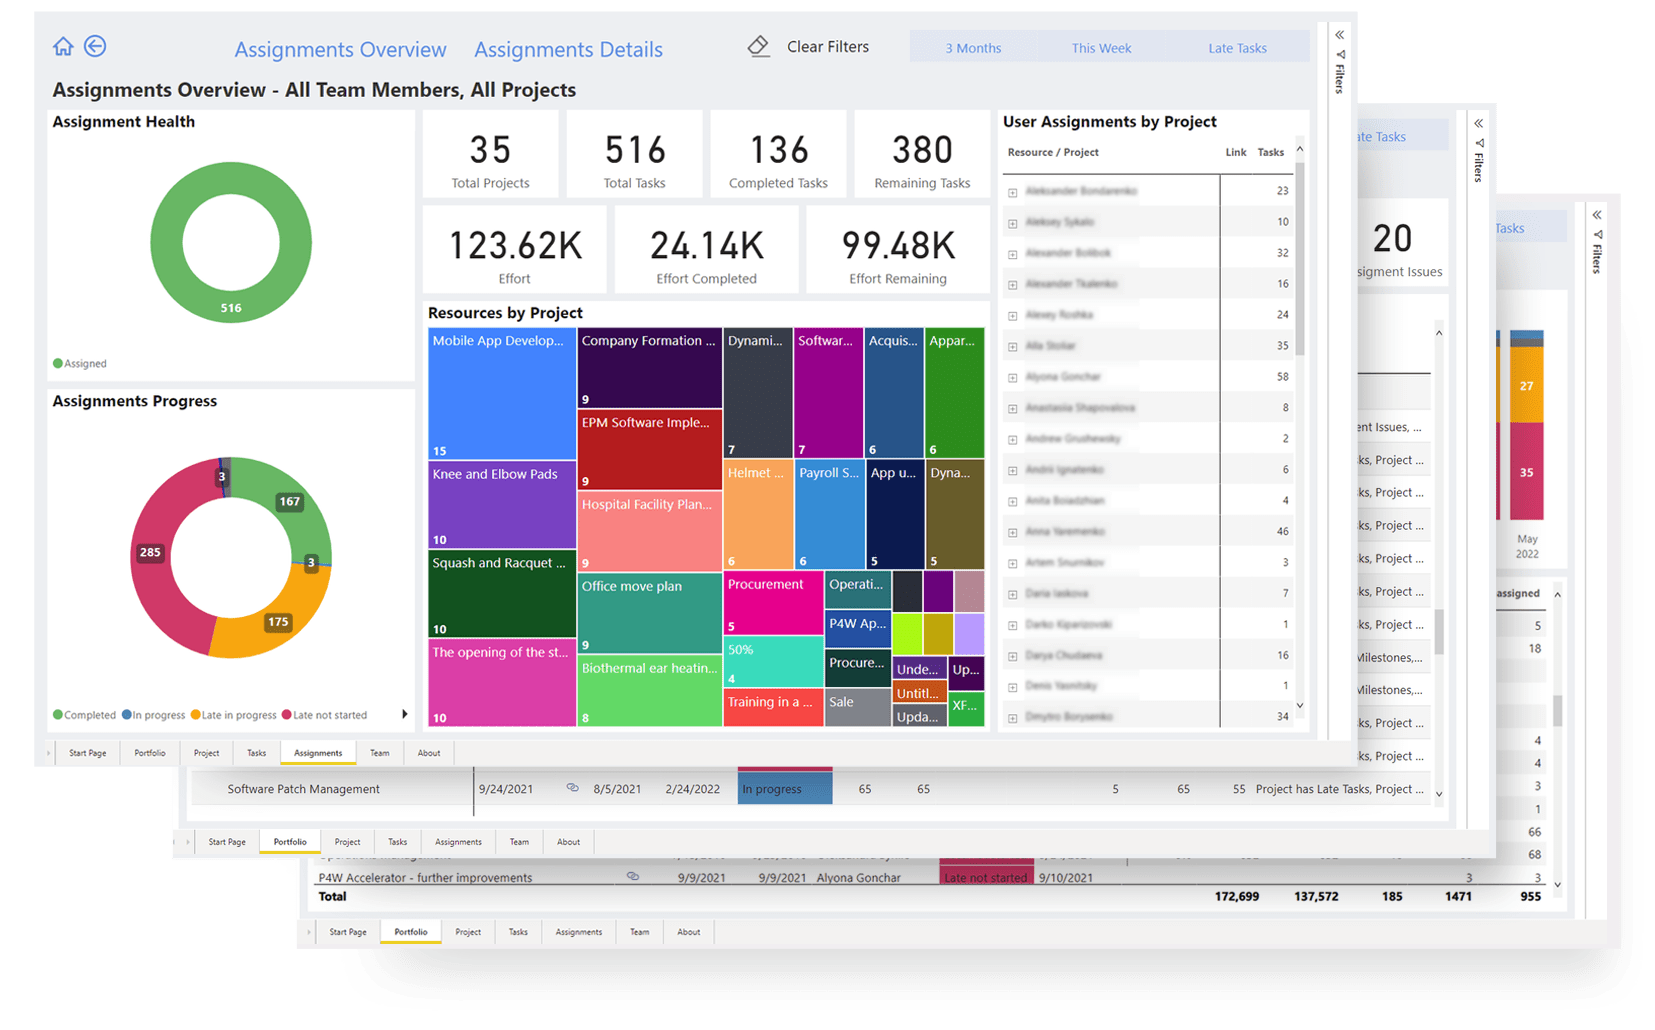Image resolution: width=1655 pixels, height=1030 pixels.
Task: Click the Clear Filters button
Action: 808,47
